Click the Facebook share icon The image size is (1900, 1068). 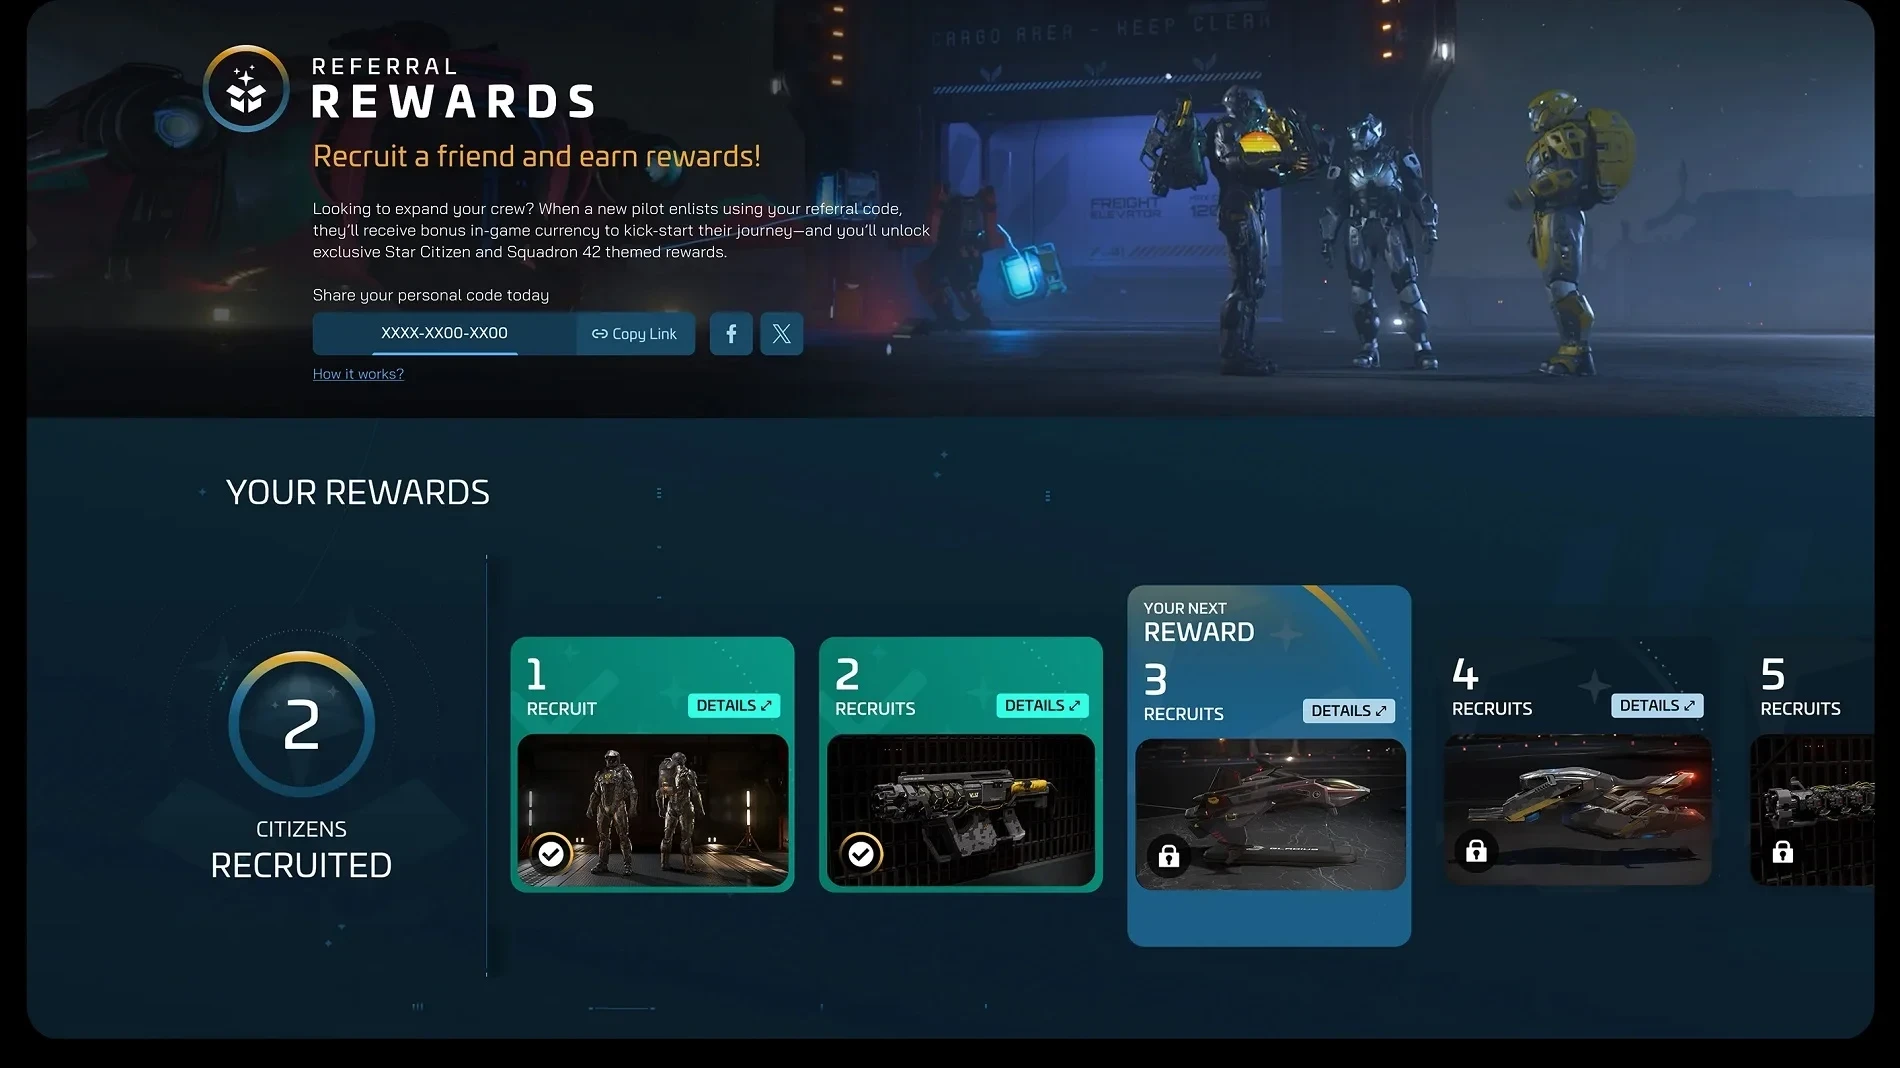(x=731, y=334)
